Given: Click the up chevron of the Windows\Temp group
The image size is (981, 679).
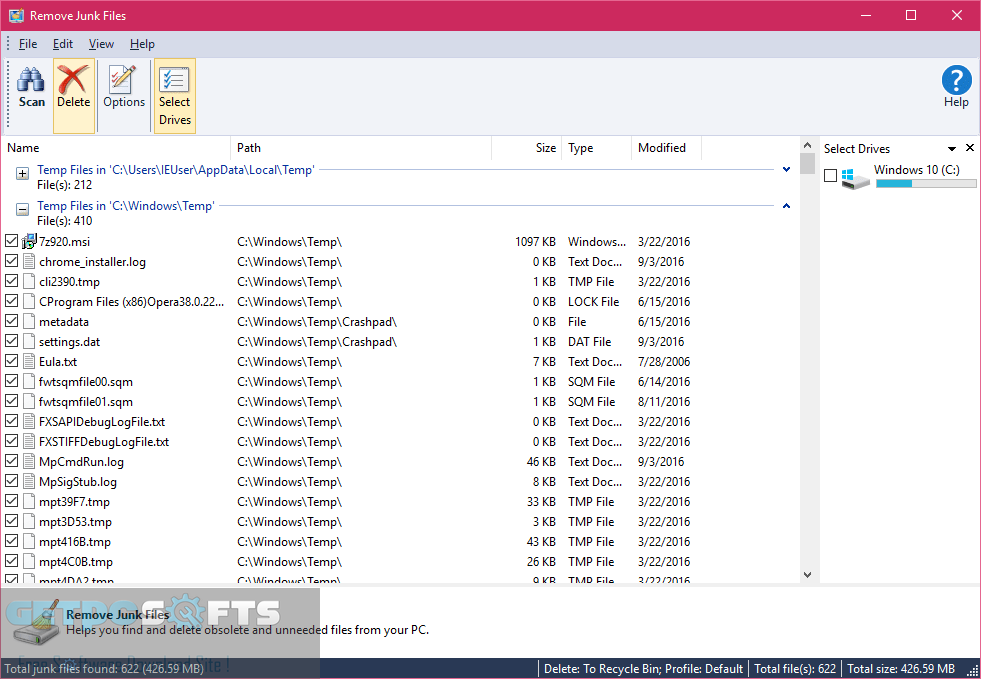Looking at the screenshot, I should 786,206.
